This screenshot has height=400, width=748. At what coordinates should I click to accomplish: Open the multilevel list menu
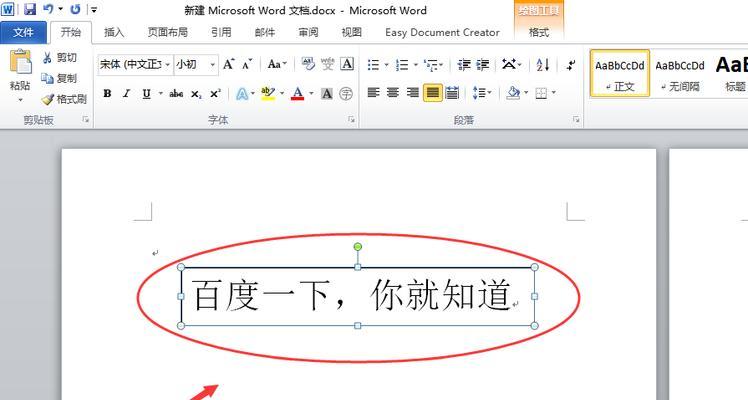tap(433, 64)
